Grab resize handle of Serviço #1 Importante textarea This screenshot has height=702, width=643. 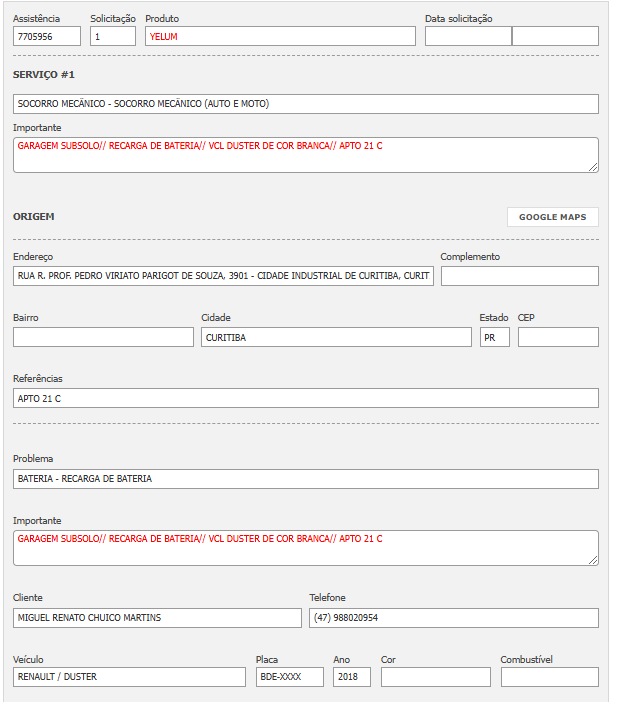click(x=593, y=167)
